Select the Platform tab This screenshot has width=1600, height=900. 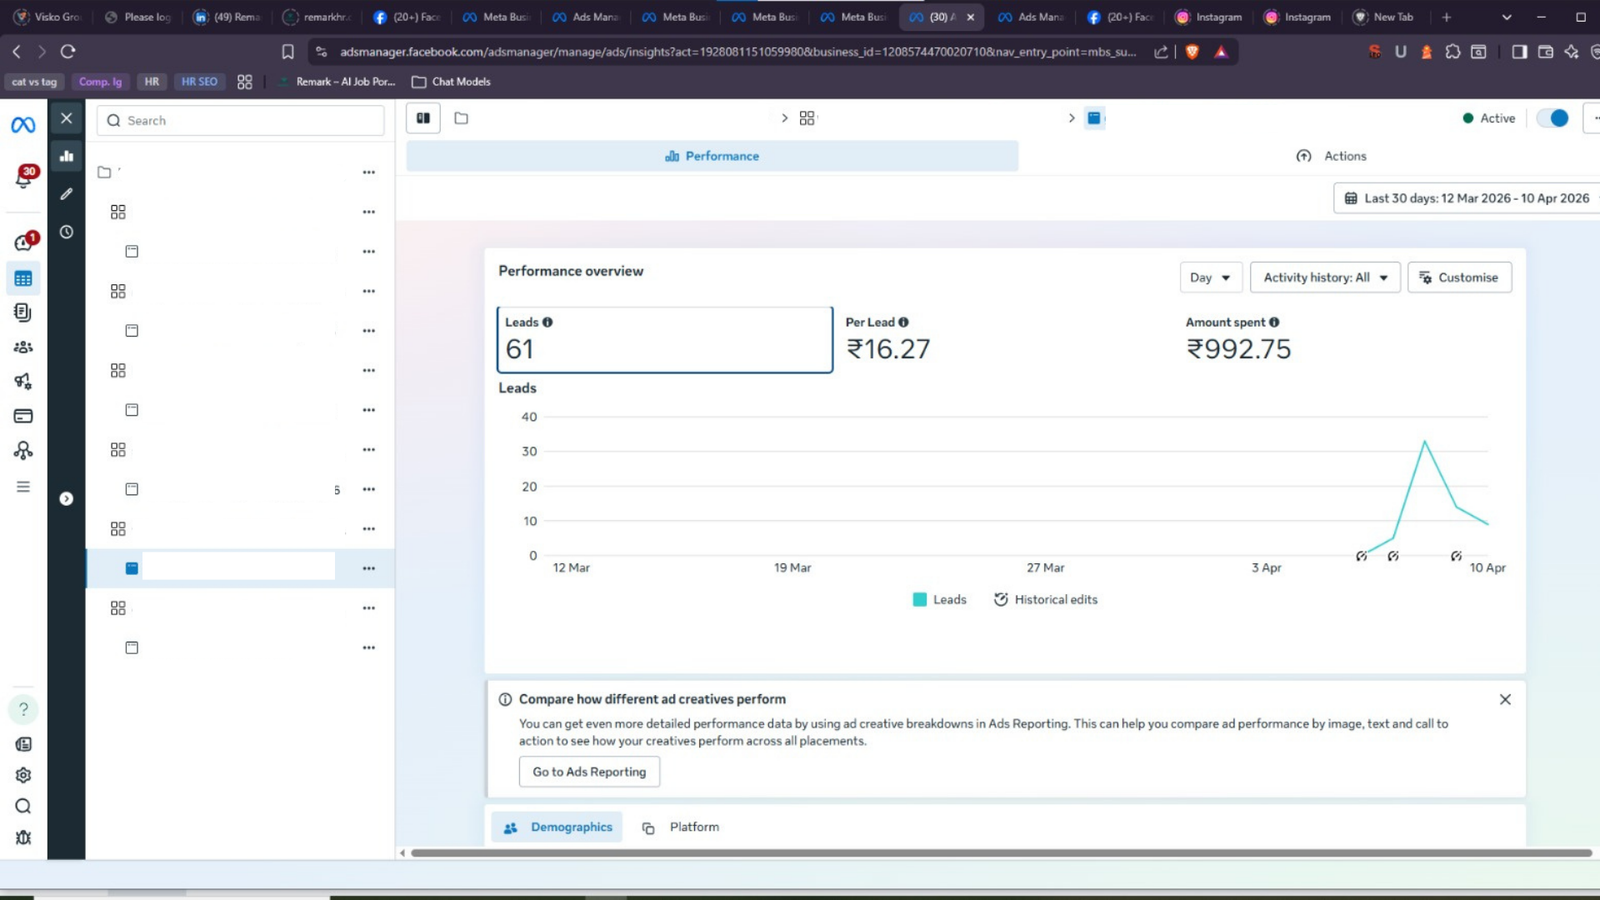coord(680,827)
